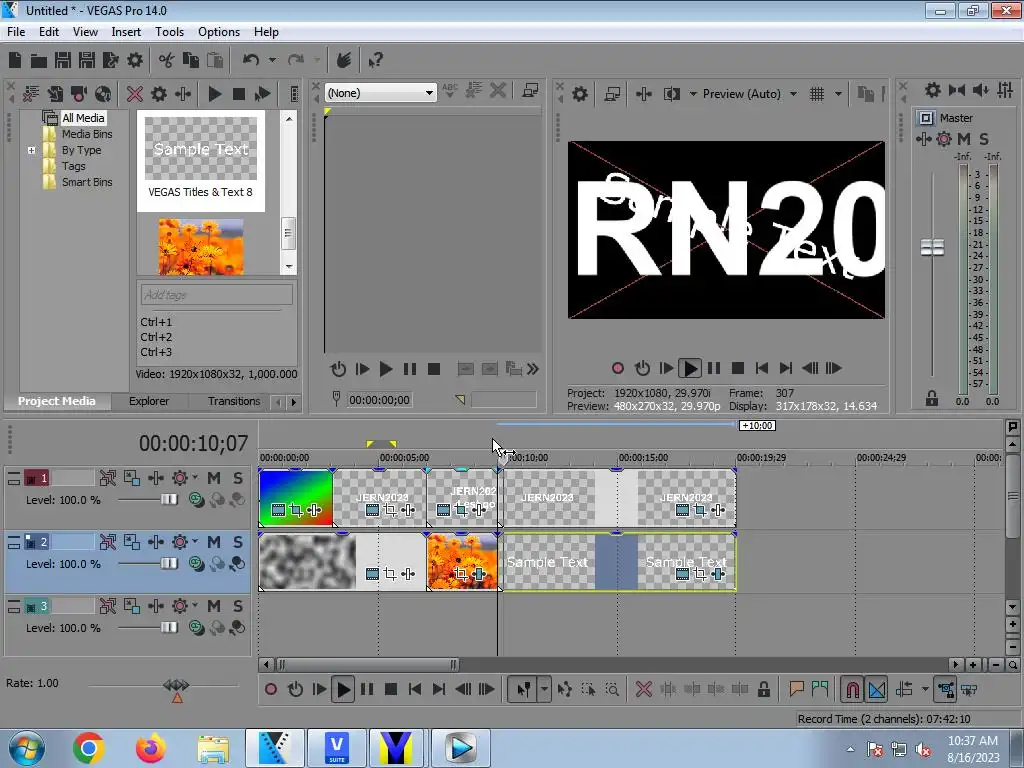Click the Preview on external monitor icon
This screenshot has width=1024, height=768.
612,94
